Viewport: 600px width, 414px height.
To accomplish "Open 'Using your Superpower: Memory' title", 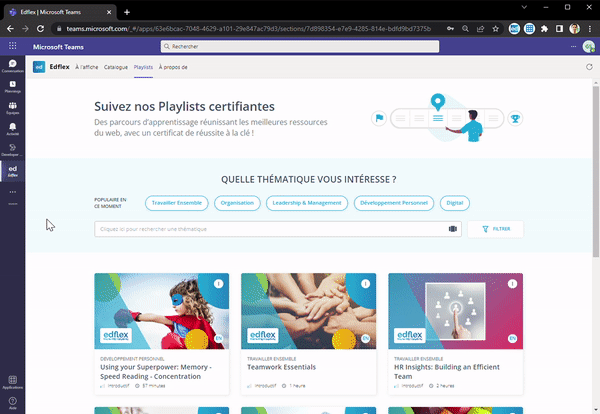I will tap(156, 372).
